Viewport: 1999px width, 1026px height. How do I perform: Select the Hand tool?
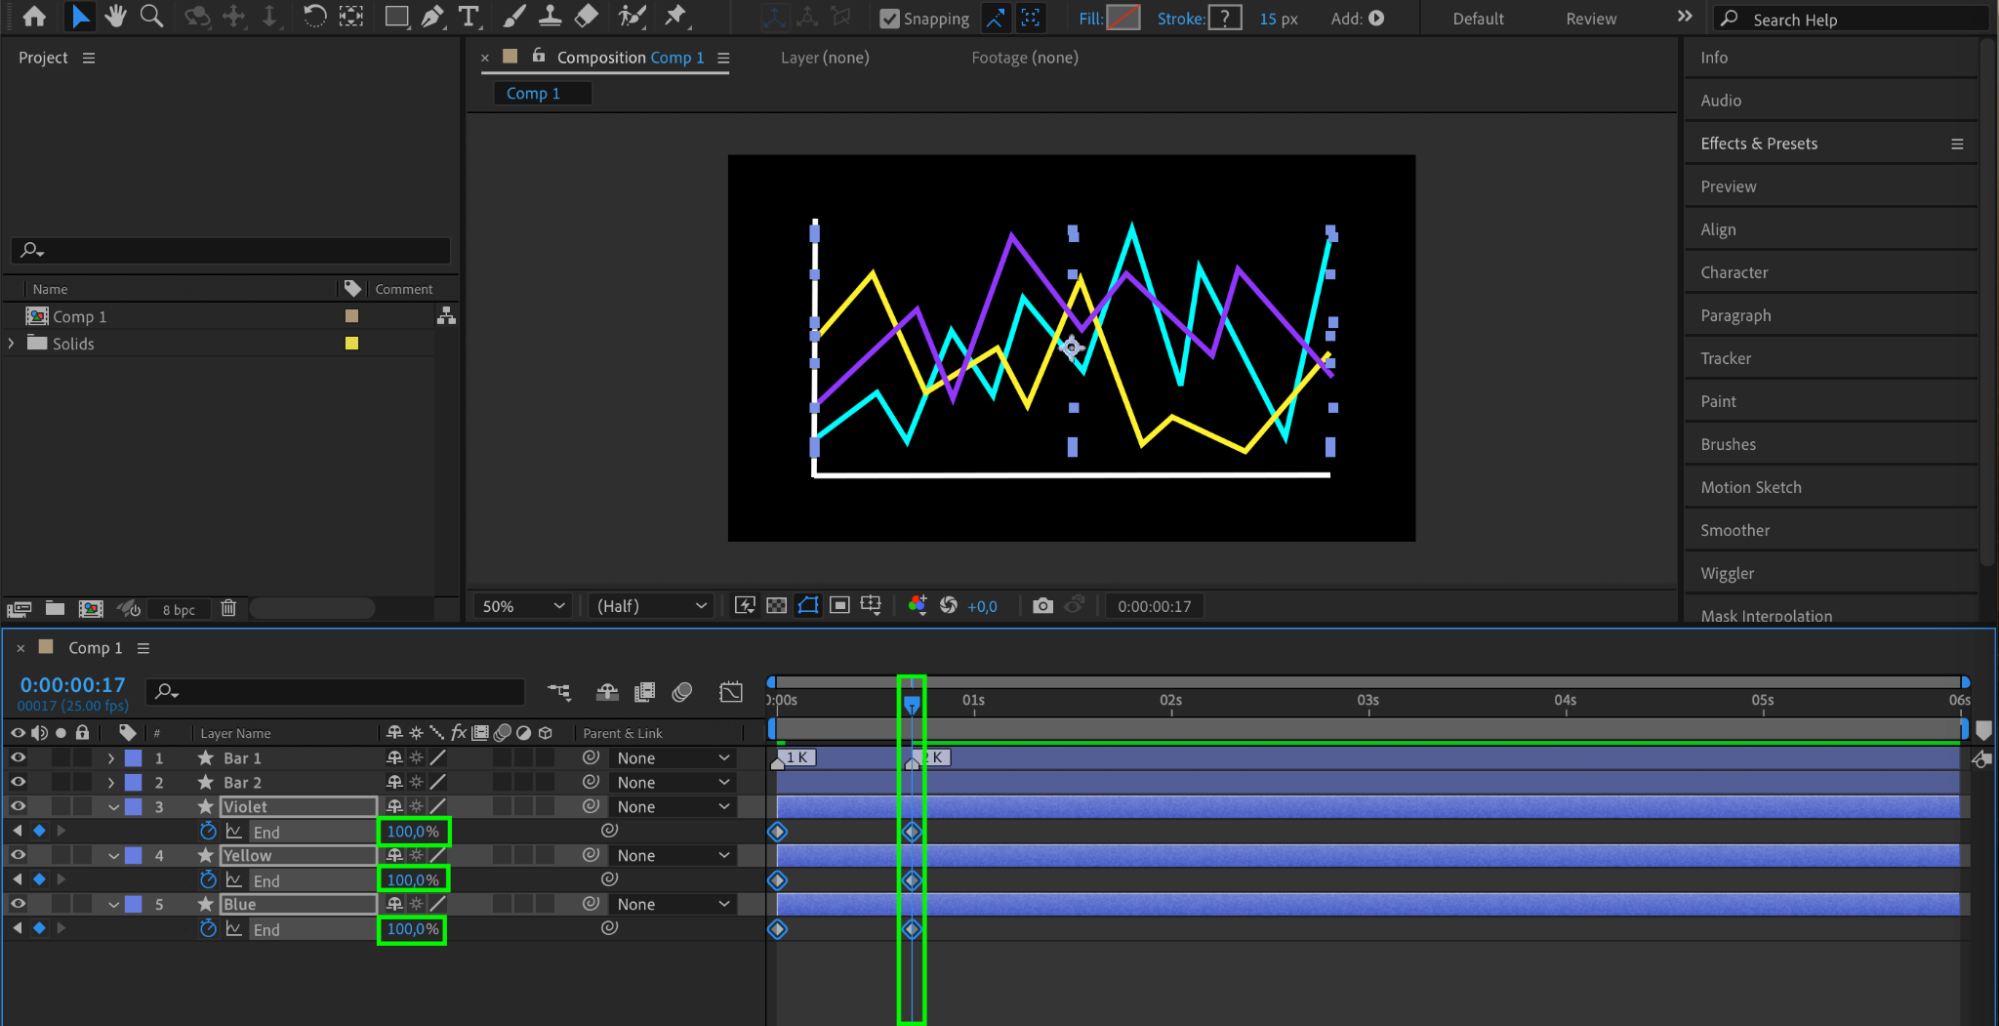pos(116,16)
